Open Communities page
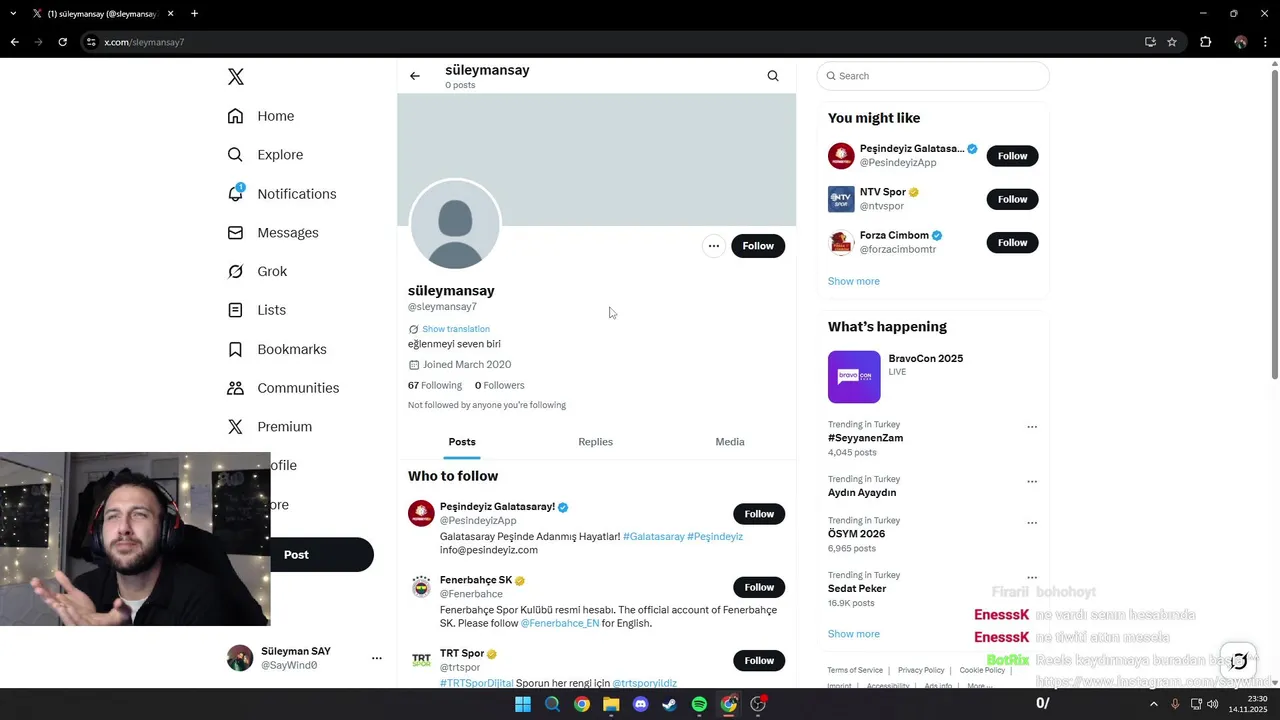 tap(283, 388)
